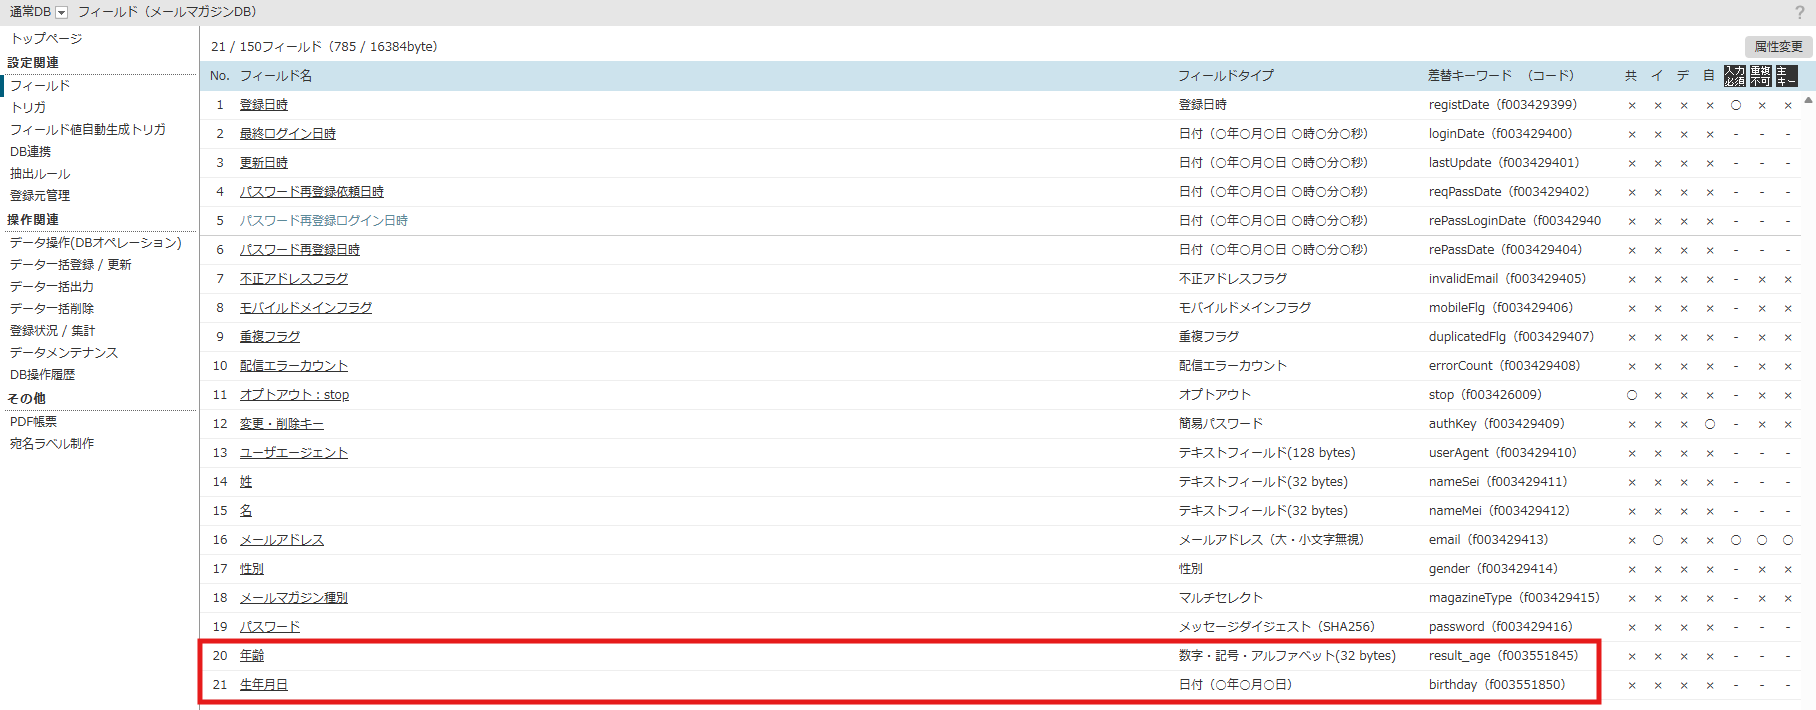Click the 重複不可 header icon
This screenshot has width=1816, height=710.
tap(1761, 76)
